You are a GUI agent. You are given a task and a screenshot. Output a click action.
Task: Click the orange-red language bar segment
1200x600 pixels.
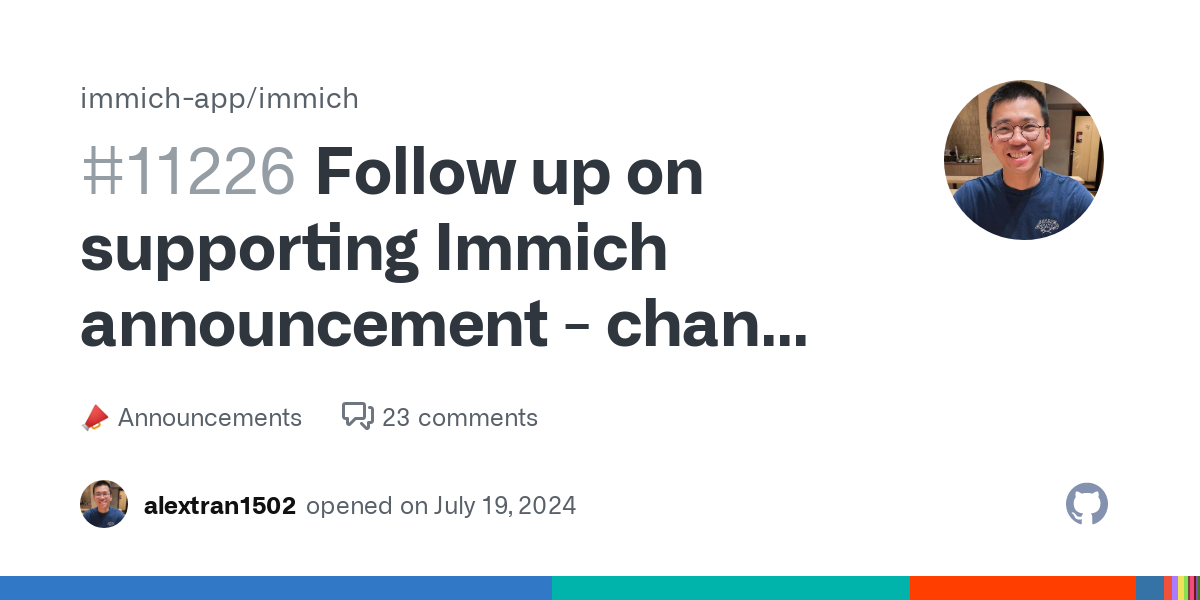pos(1022,588)
